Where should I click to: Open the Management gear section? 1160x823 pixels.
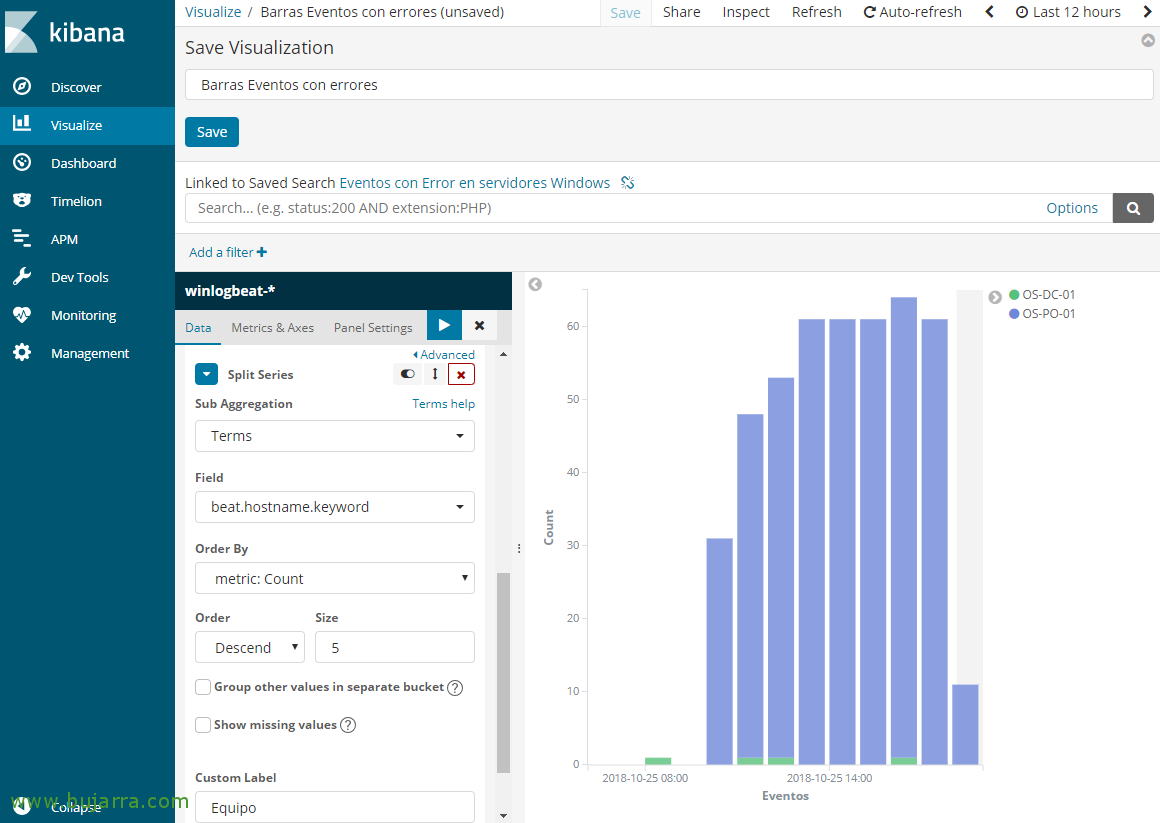point(89,353)
